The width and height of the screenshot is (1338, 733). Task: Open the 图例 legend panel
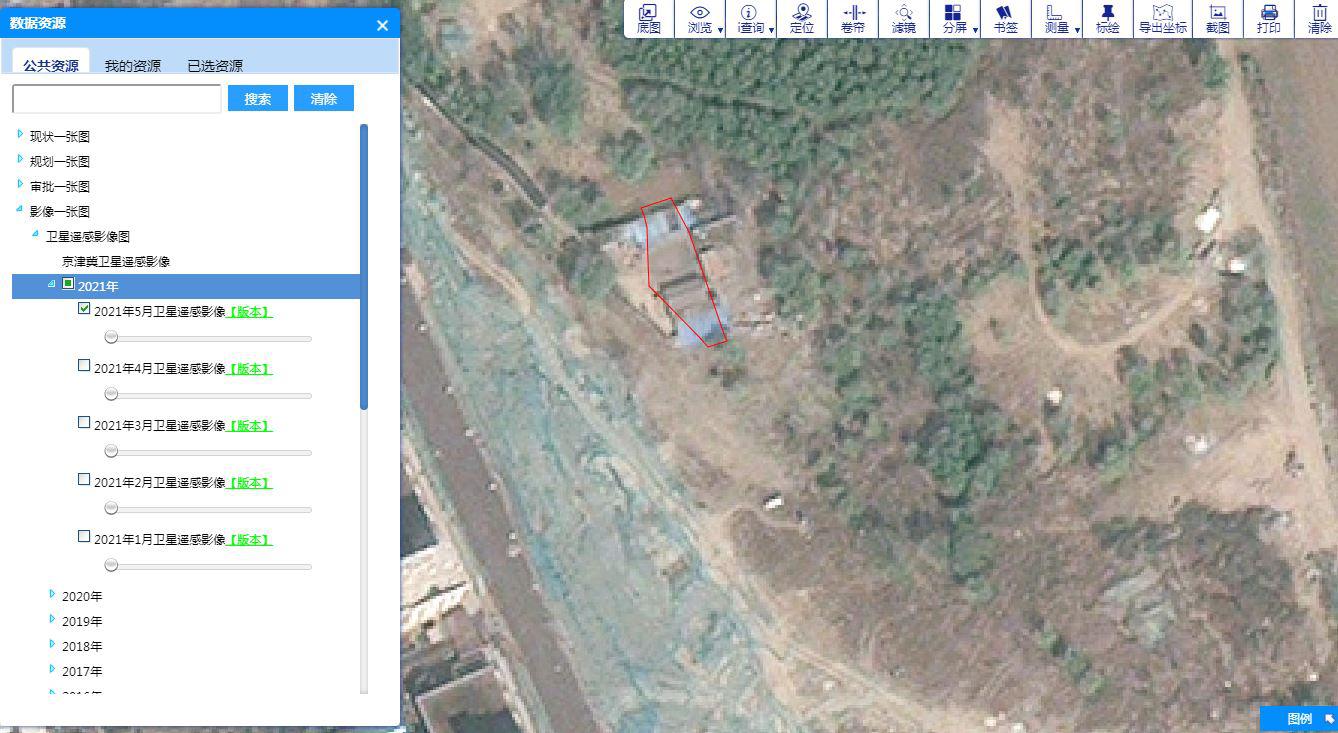click(1299, 718)
